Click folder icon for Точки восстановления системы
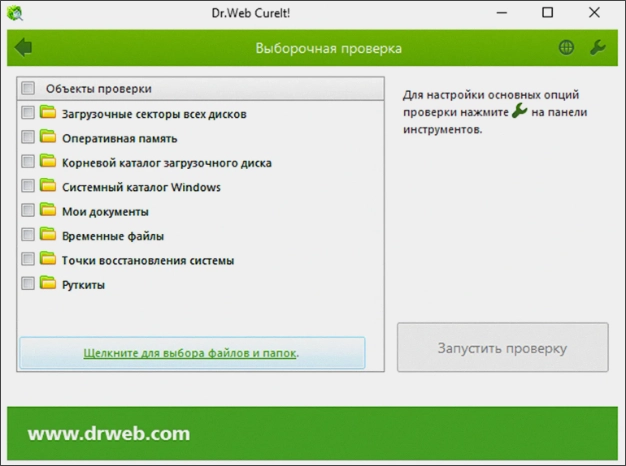 coord(48,258)
